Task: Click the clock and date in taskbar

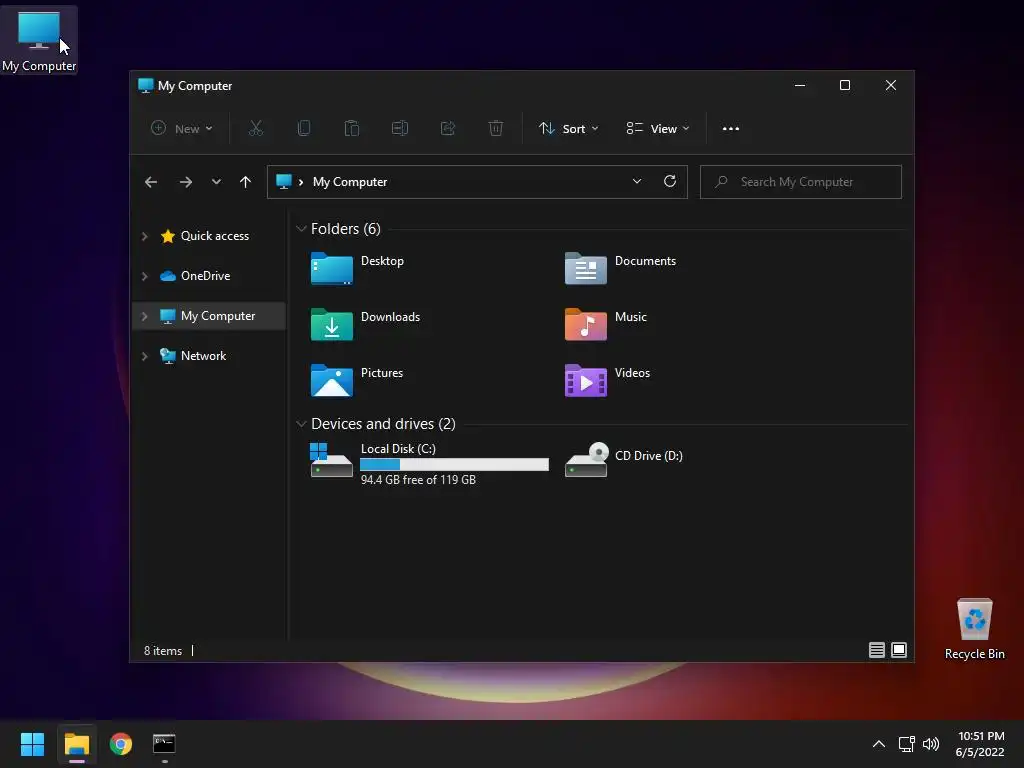Action: tap(980, 744)
